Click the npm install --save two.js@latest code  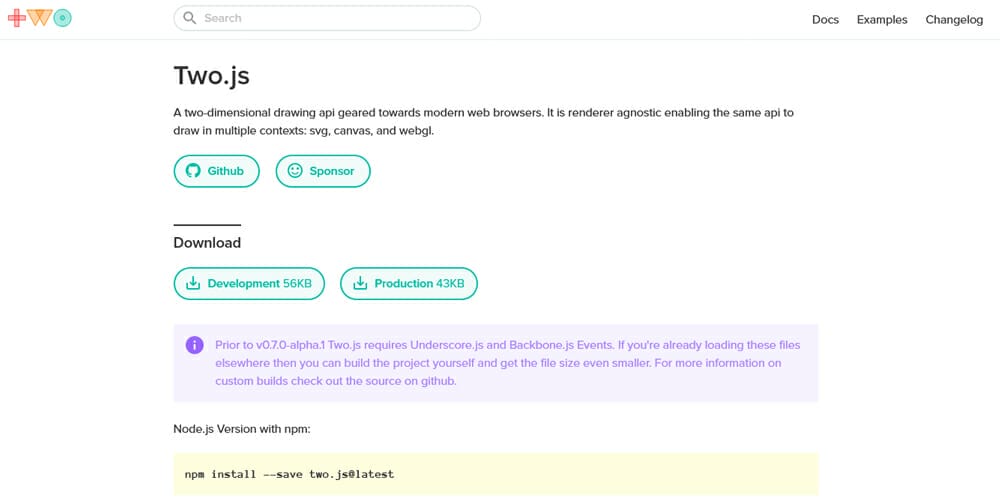[x=289, y=474]
